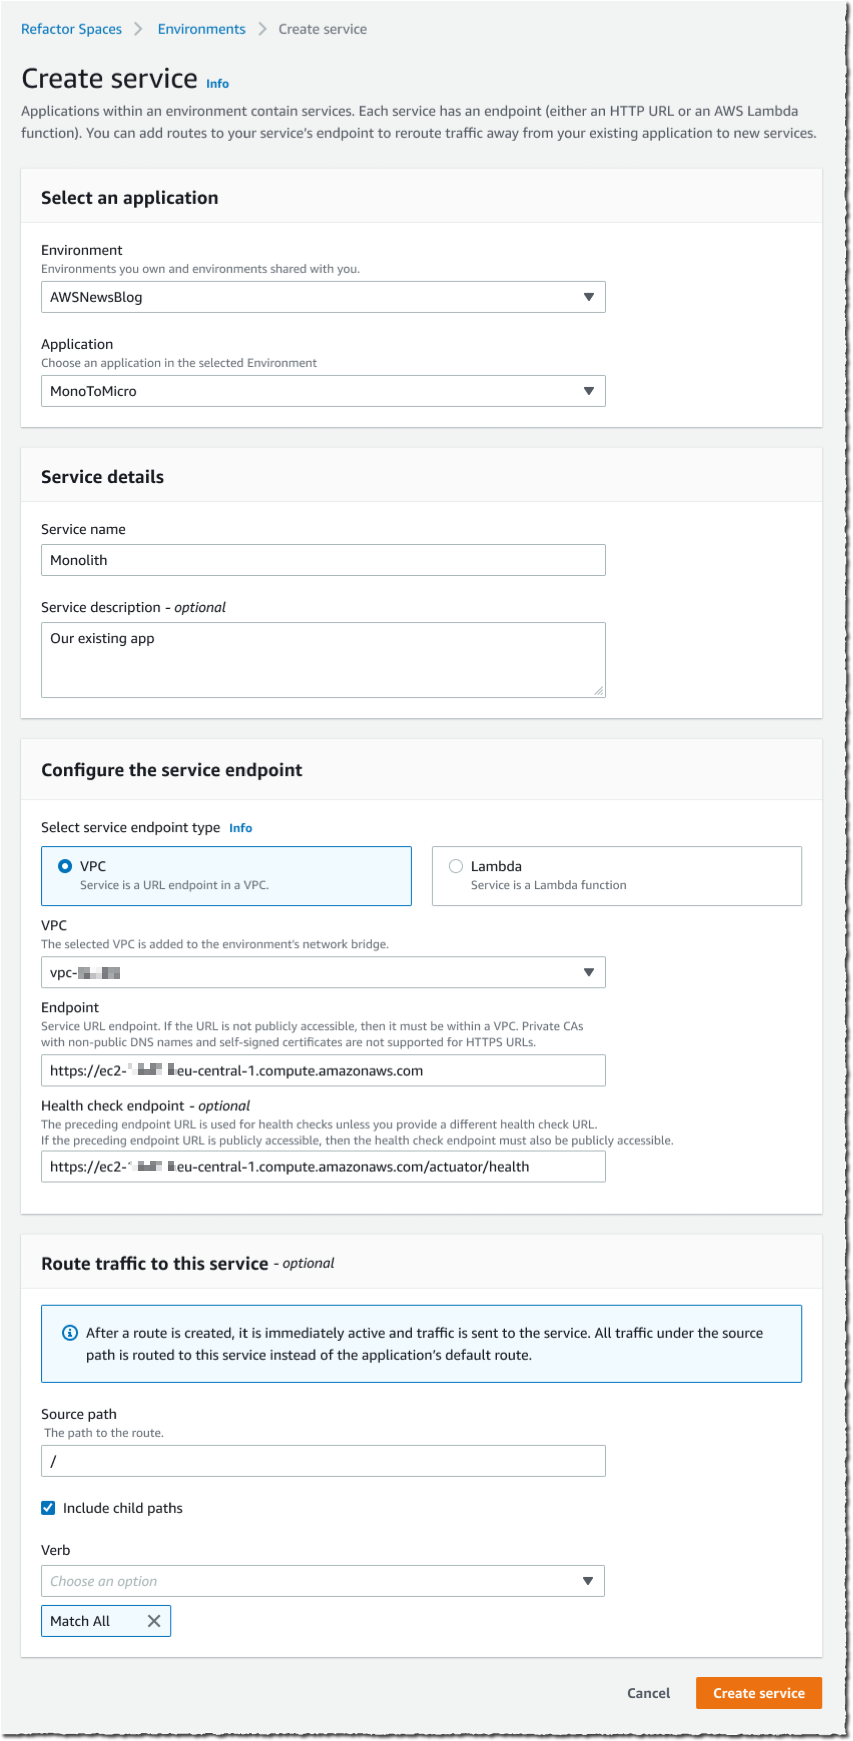Navigate to Refactor Spaces via breadcrumb
Screen dimensions: 853x1741
71,29
